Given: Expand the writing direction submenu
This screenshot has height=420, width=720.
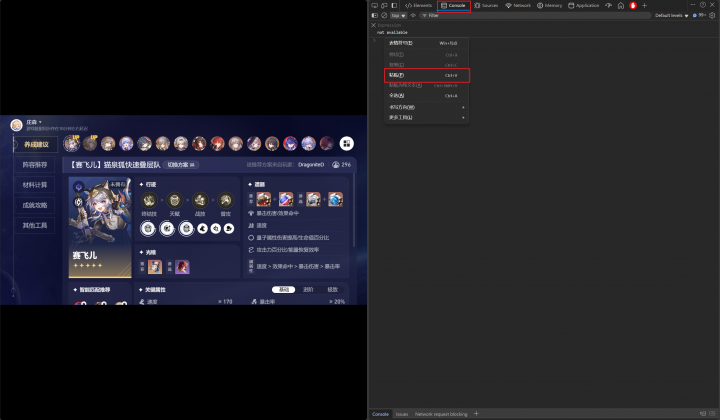Looking at the screenshot, I should pos(426,107).
